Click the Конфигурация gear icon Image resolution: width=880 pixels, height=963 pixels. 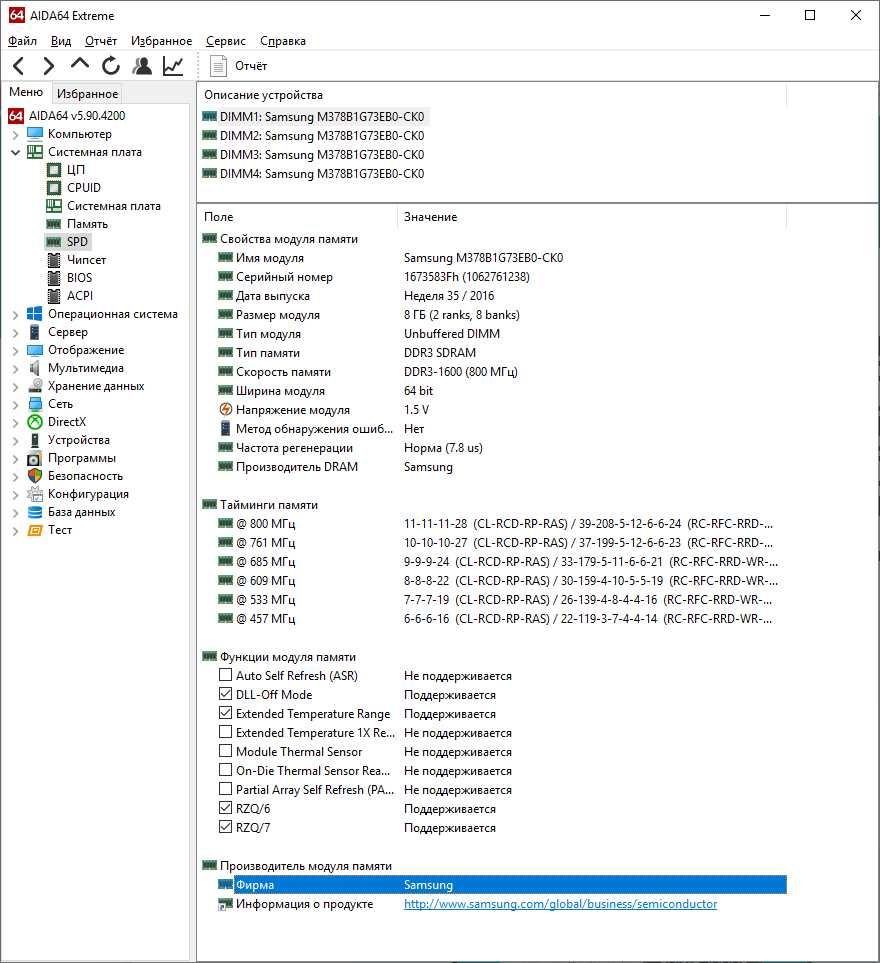[x=35, y=494]
